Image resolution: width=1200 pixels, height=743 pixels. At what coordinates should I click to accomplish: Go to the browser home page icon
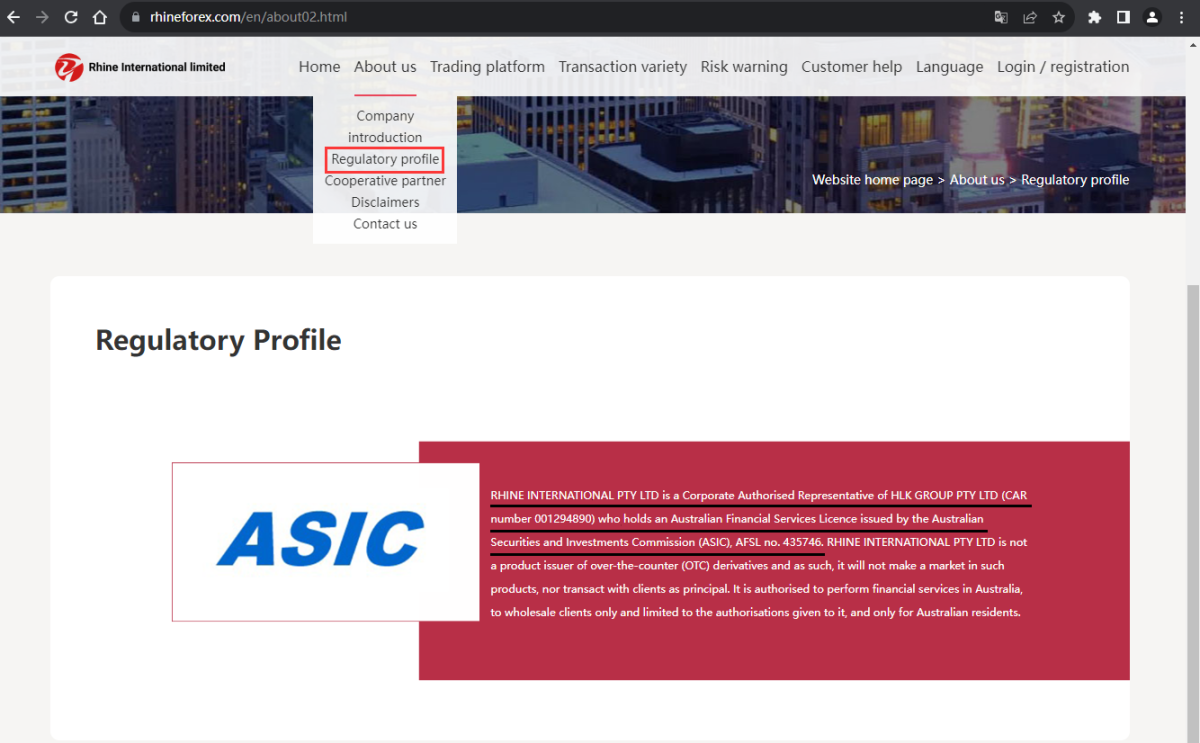(x=99, y=17)
